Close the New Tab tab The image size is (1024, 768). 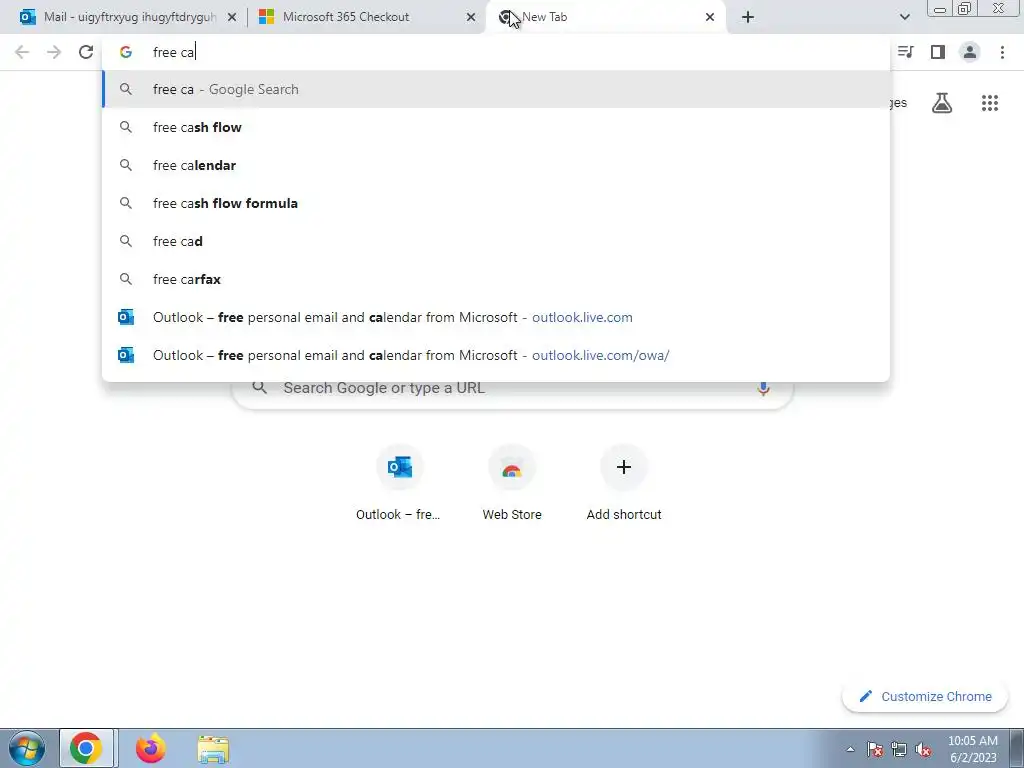(x=710, y=17)
